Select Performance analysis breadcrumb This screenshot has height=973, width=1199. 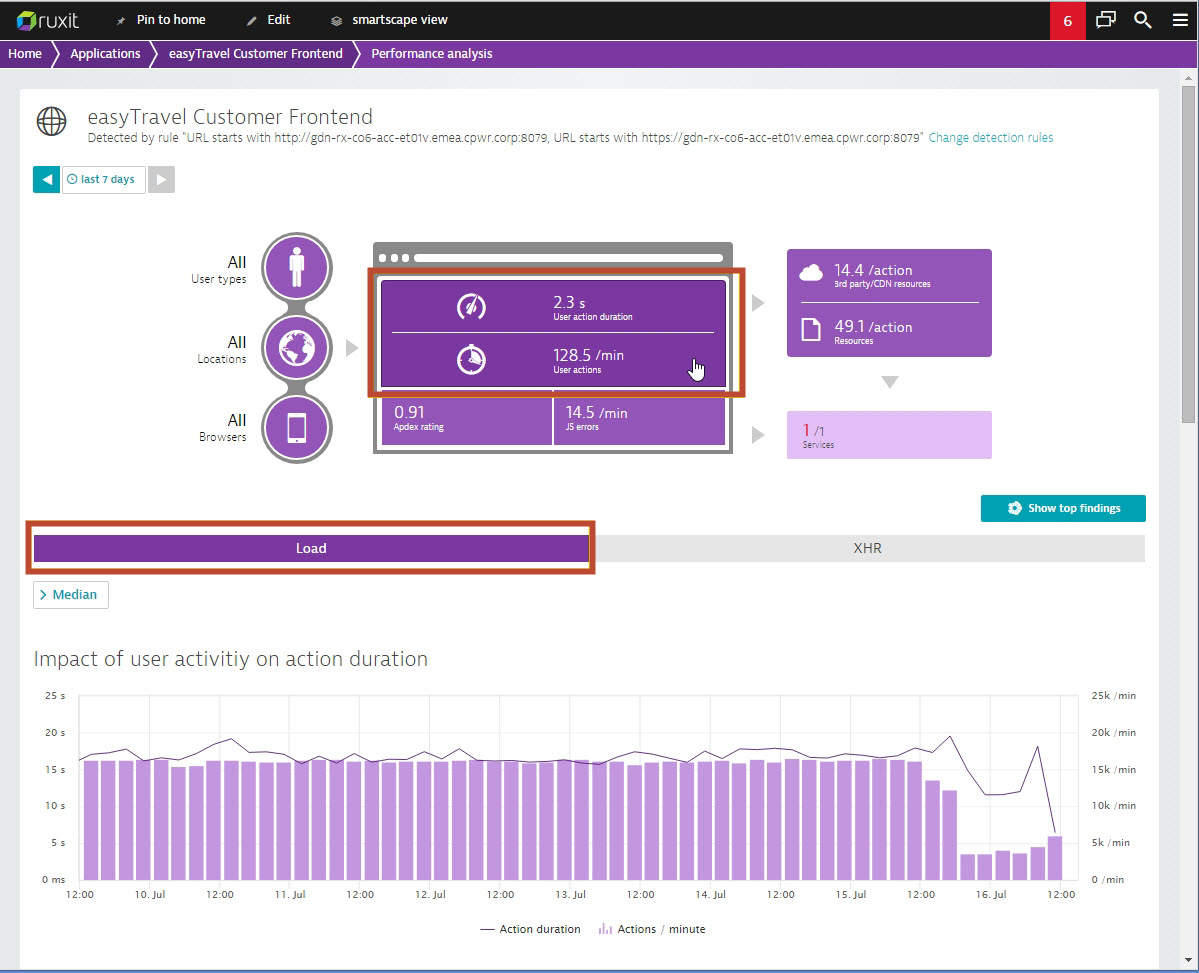coord(431,54)
